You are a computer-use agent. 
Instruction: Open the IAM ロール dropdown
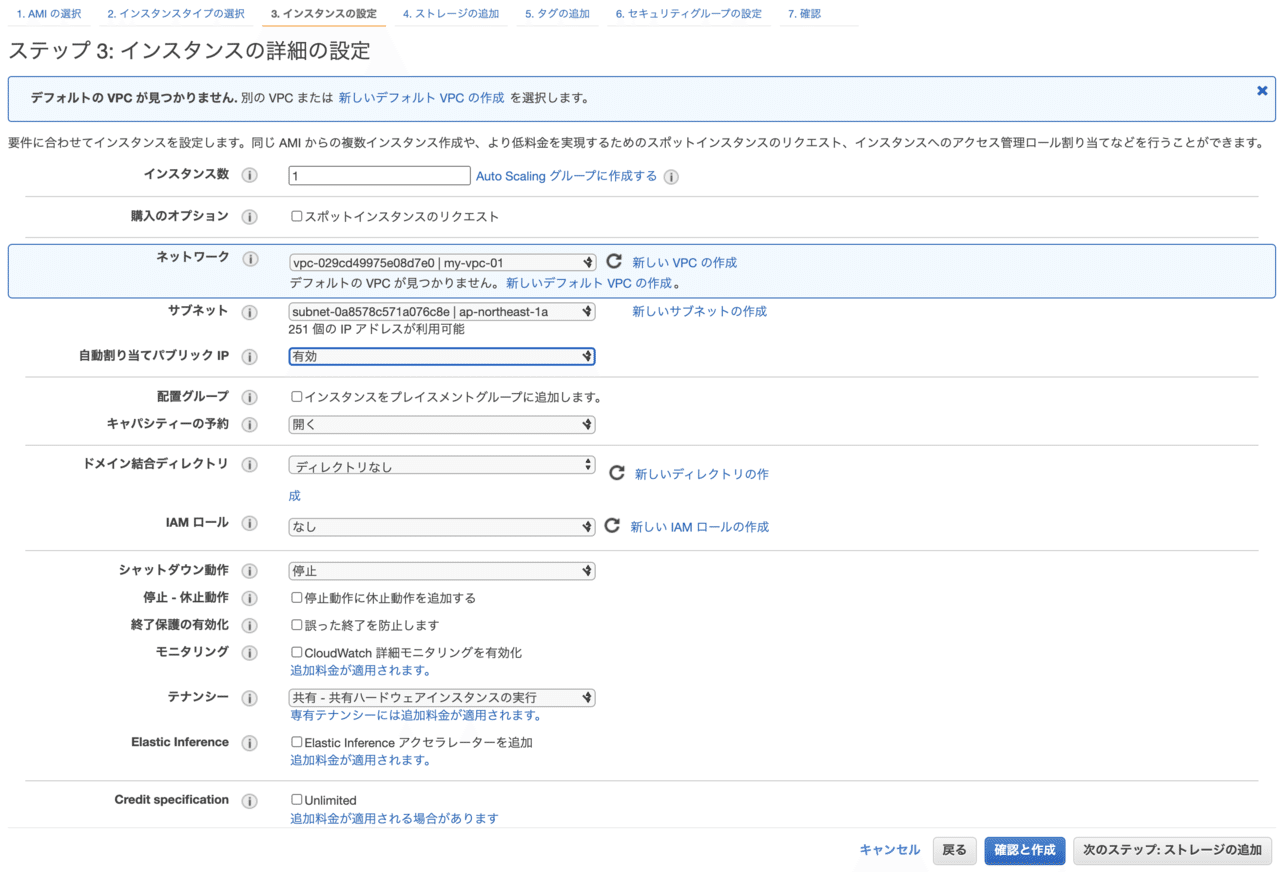(x=442, y=526)
